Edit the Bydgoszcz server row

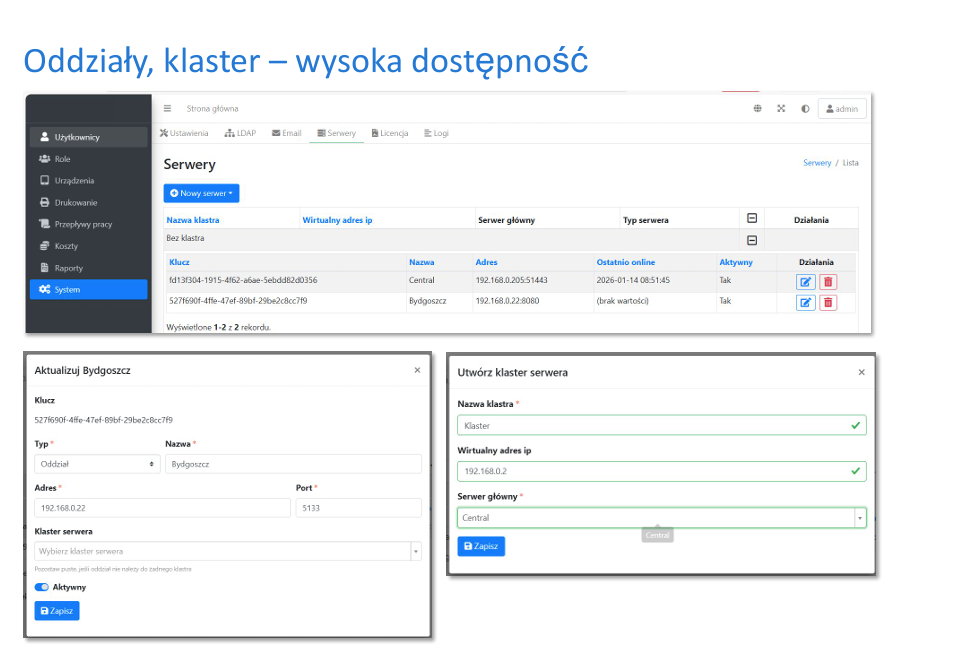806,302
